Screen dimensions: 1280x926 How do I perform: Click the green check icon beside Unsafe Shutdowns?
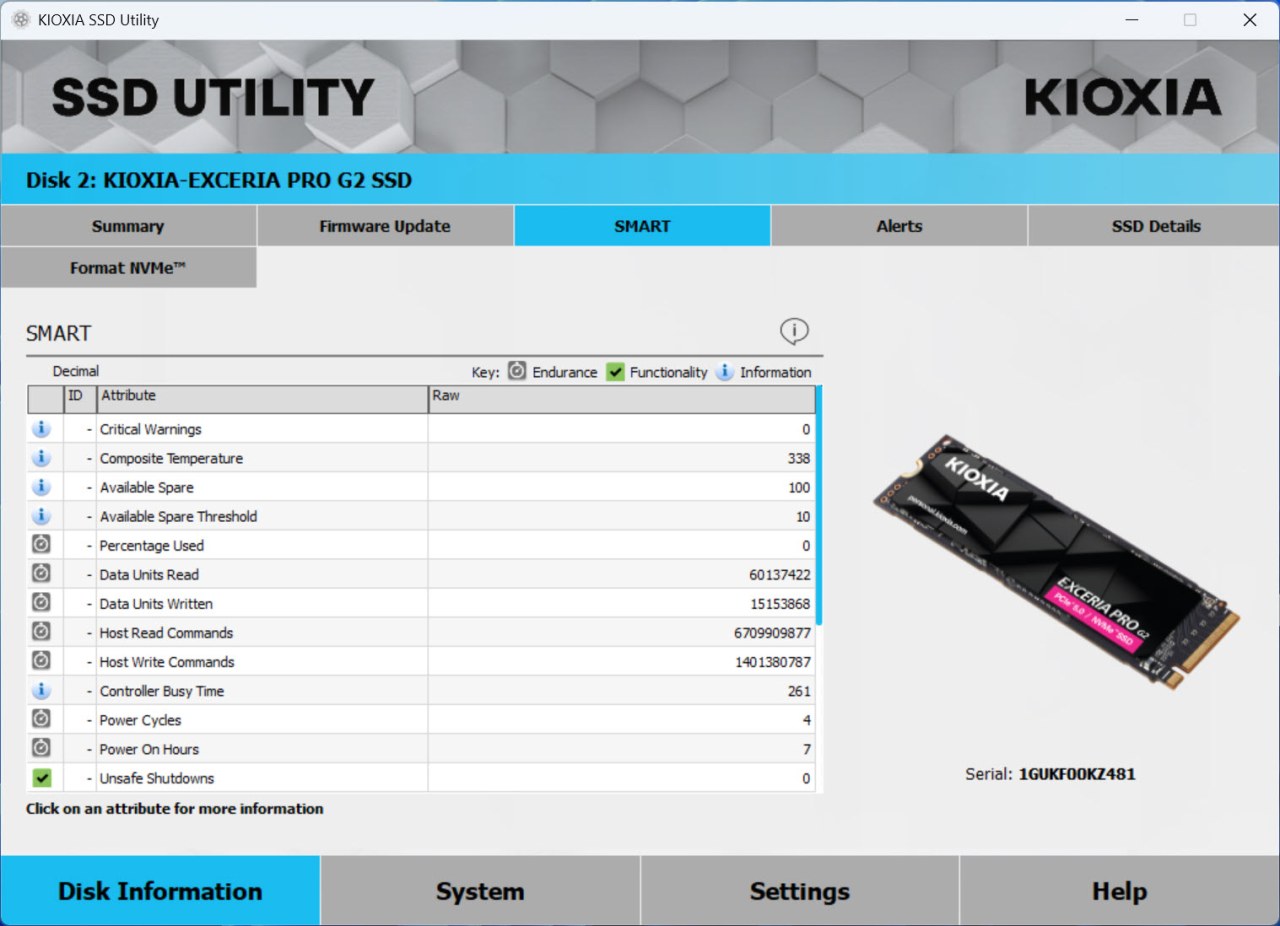(41, 777)
